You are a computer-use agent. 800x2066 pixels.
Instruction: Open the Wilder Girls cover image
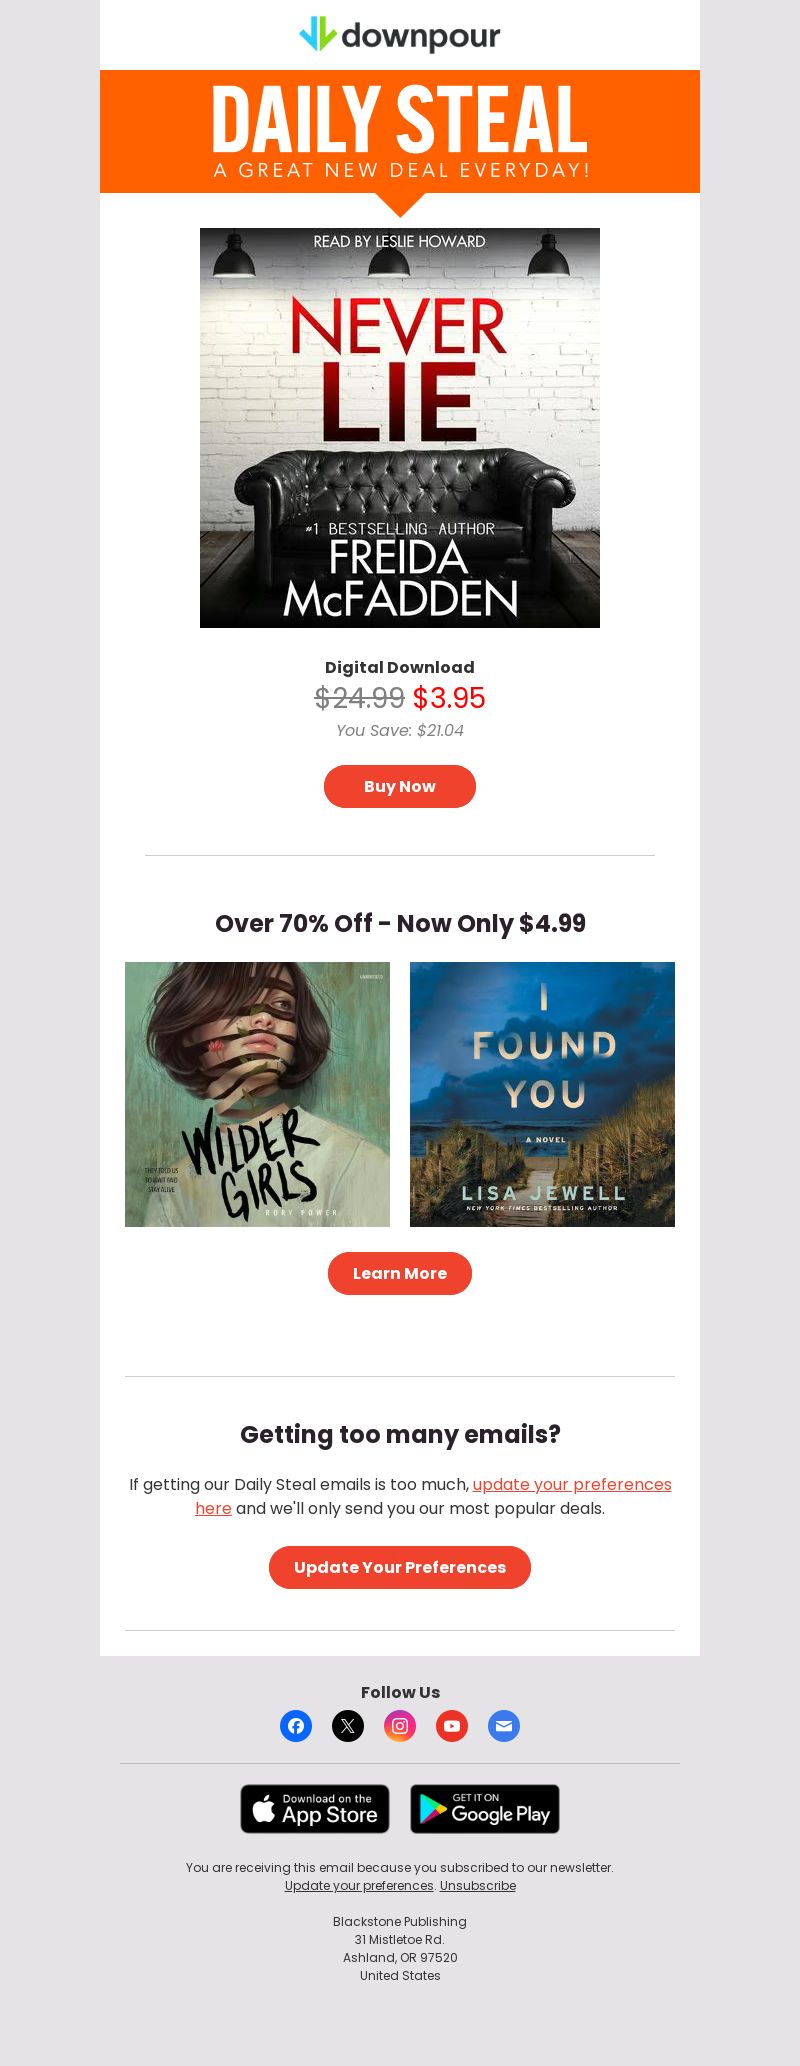click(x=257, y=1094)
